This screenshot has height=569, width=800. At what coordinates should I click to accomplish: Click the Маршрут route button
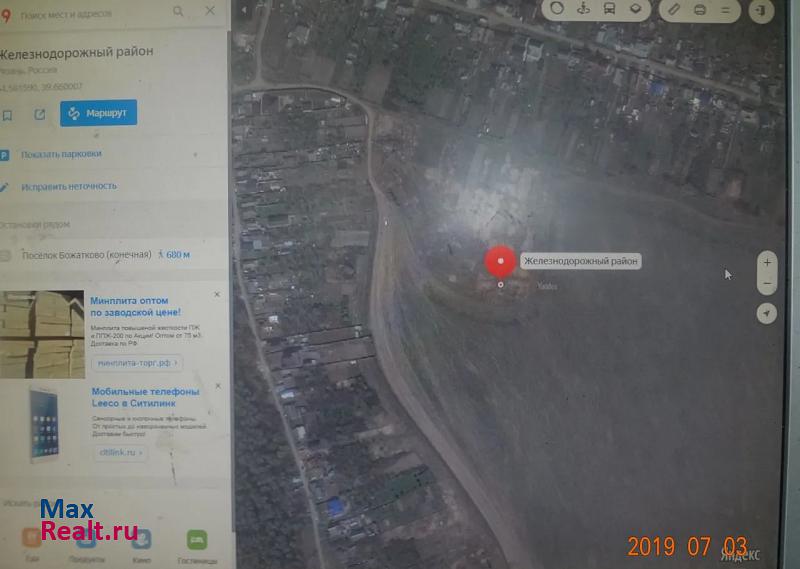(98, 113)
